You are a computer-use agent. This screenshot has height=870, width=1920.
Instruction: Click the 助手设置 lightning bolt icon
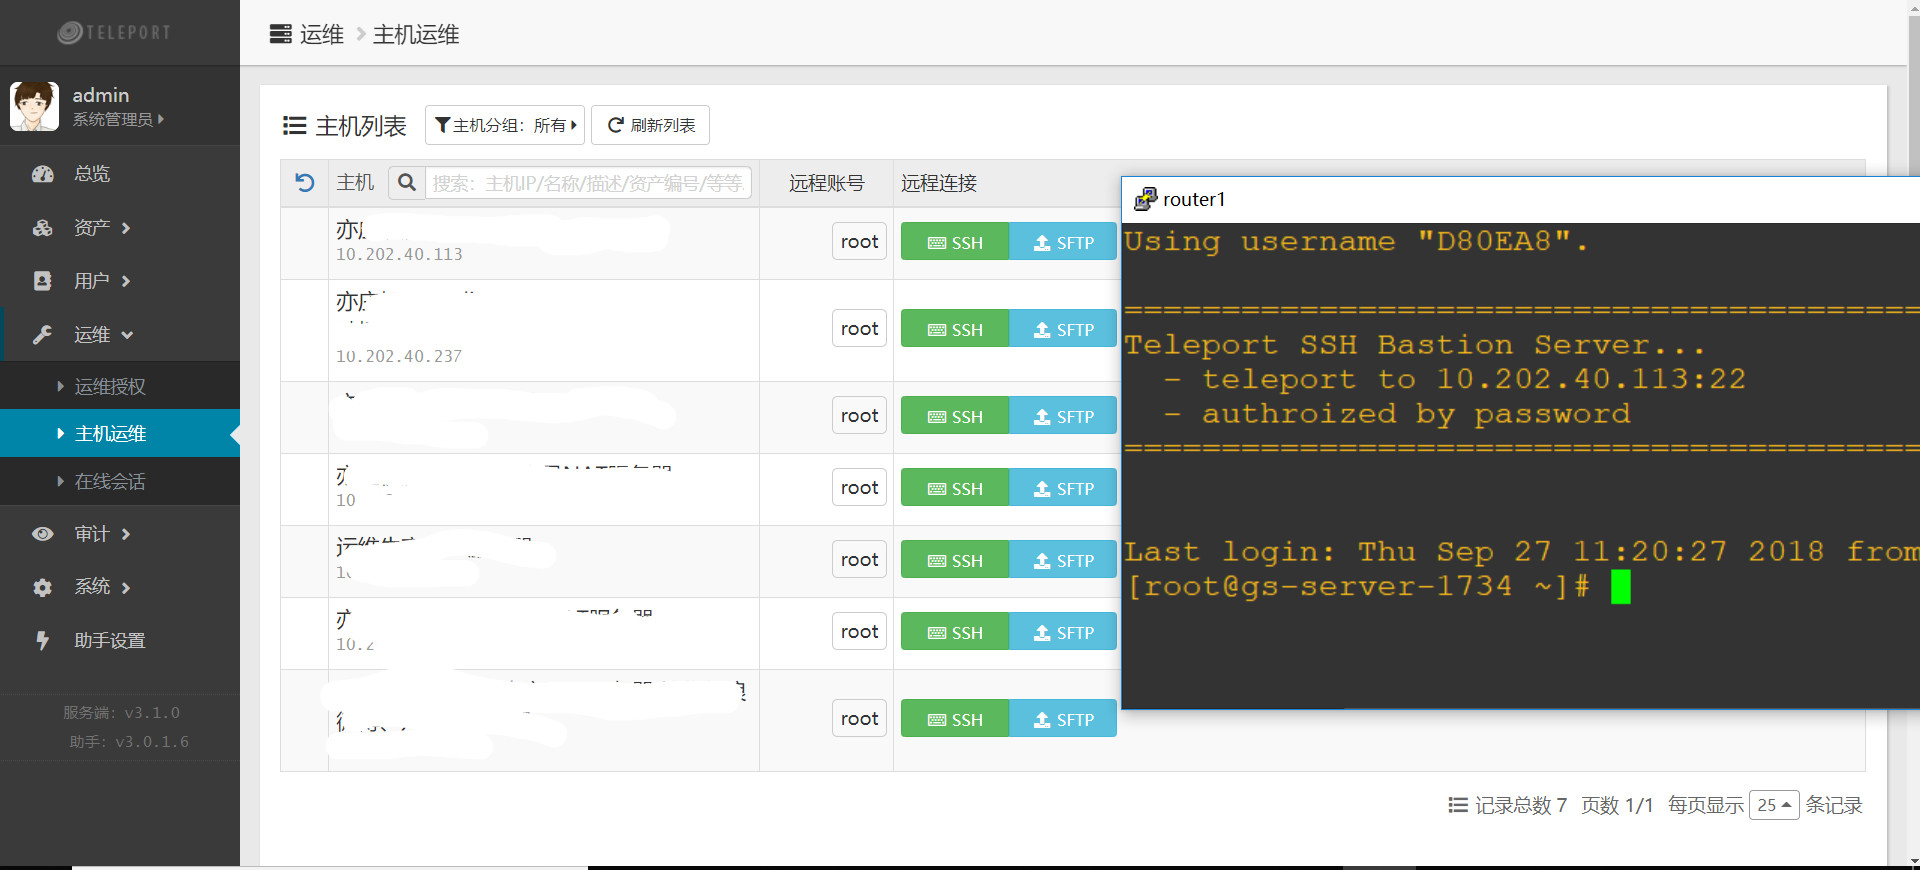43,641
